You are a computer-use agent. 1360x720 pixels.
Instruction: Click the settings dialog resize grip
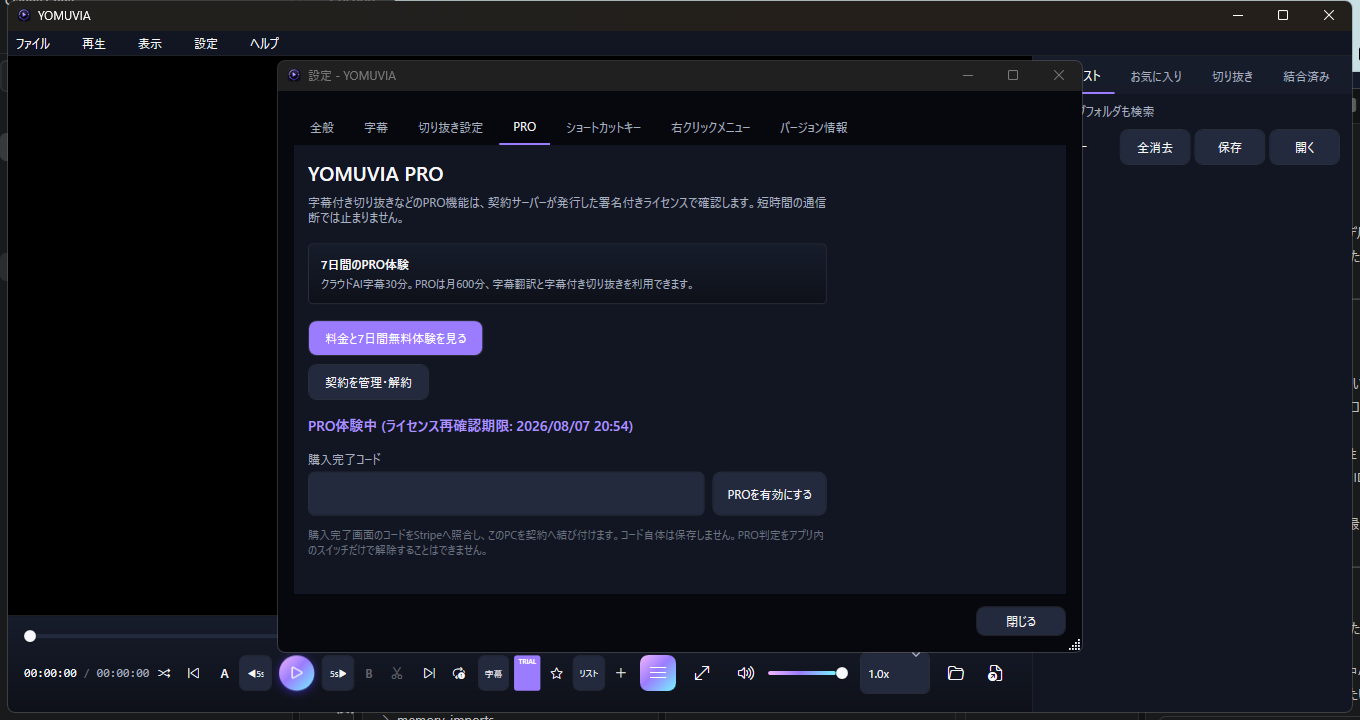tap(1074, 645)
